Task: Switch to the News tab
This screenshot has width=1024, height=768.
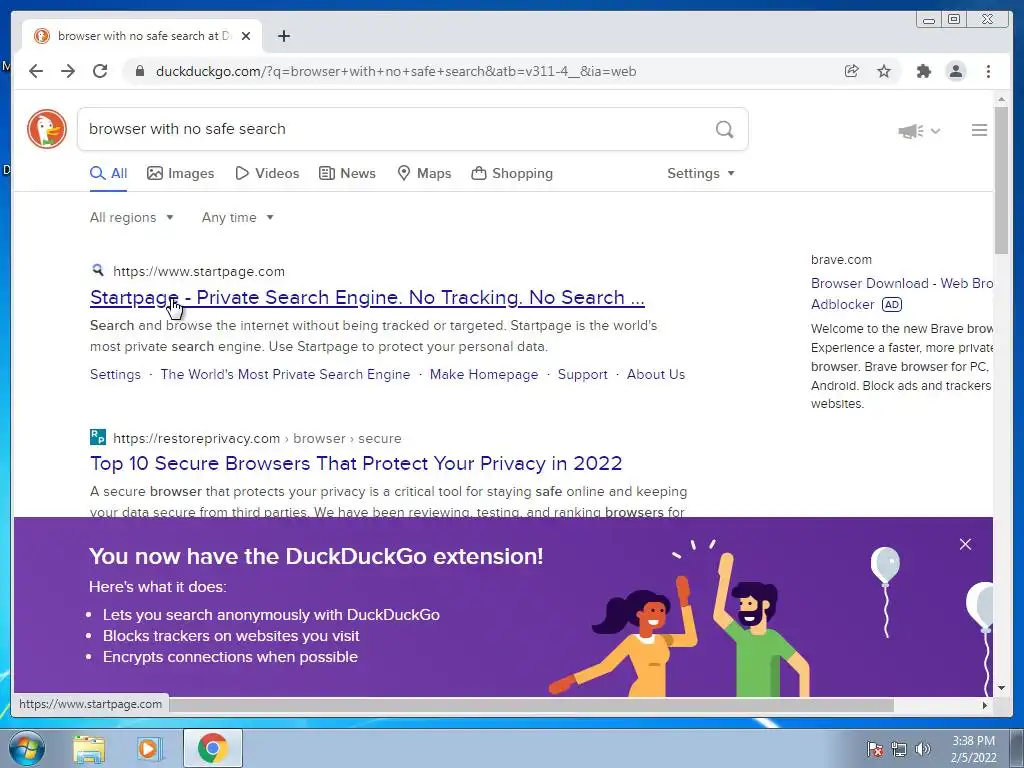Action: coord(347,174)
